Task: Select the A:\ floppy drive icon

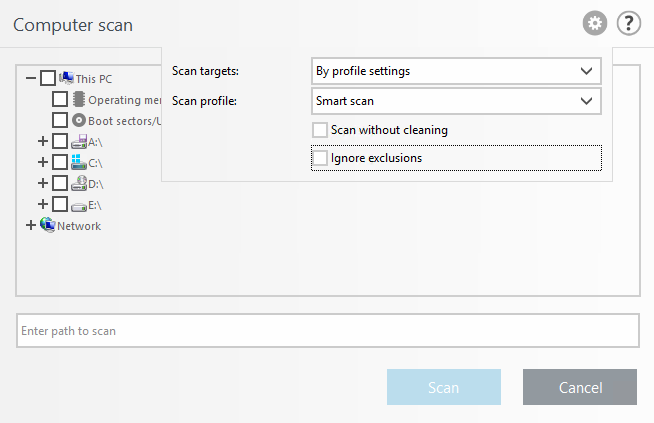Action: pyautogui.click(x=79, y=142)
